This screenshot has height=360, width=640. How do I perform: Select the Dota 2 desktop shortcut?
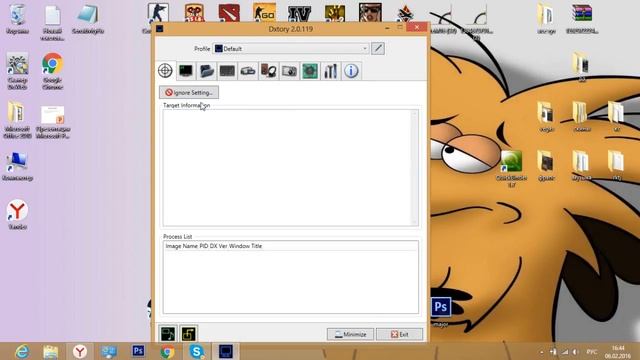point(229,13)
